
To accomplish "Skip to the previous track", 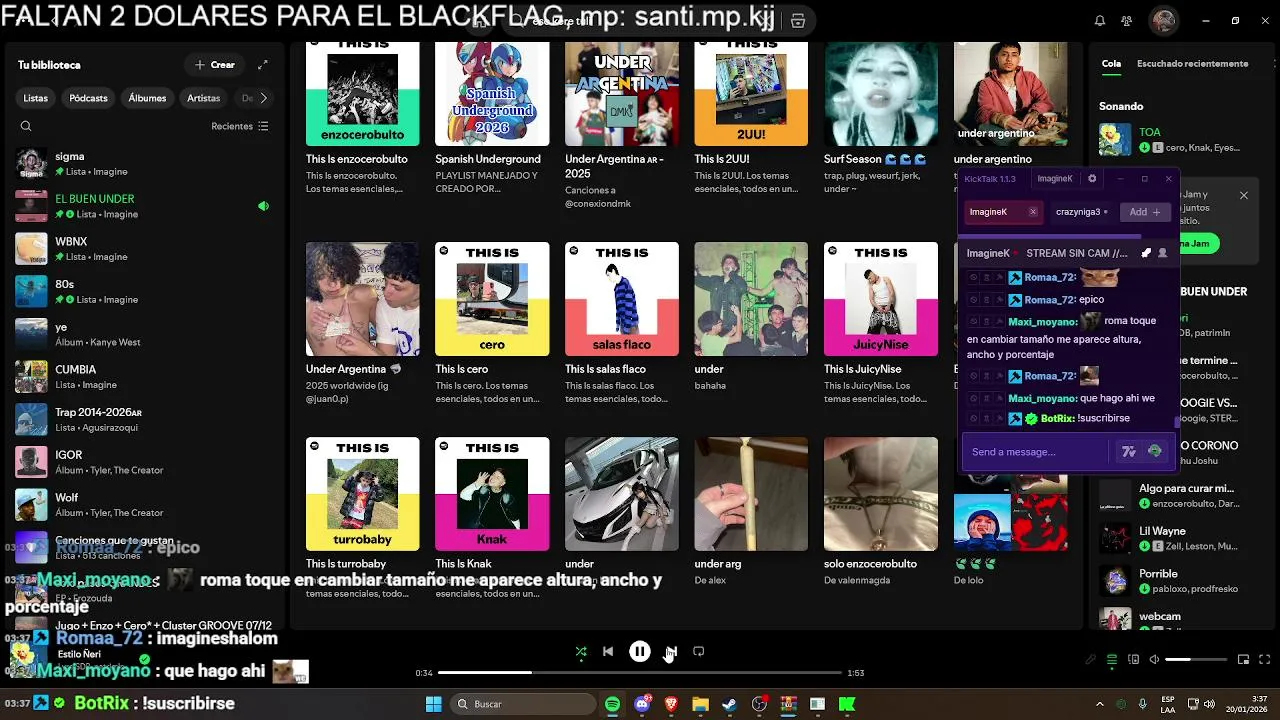I will tap(608, 651).
